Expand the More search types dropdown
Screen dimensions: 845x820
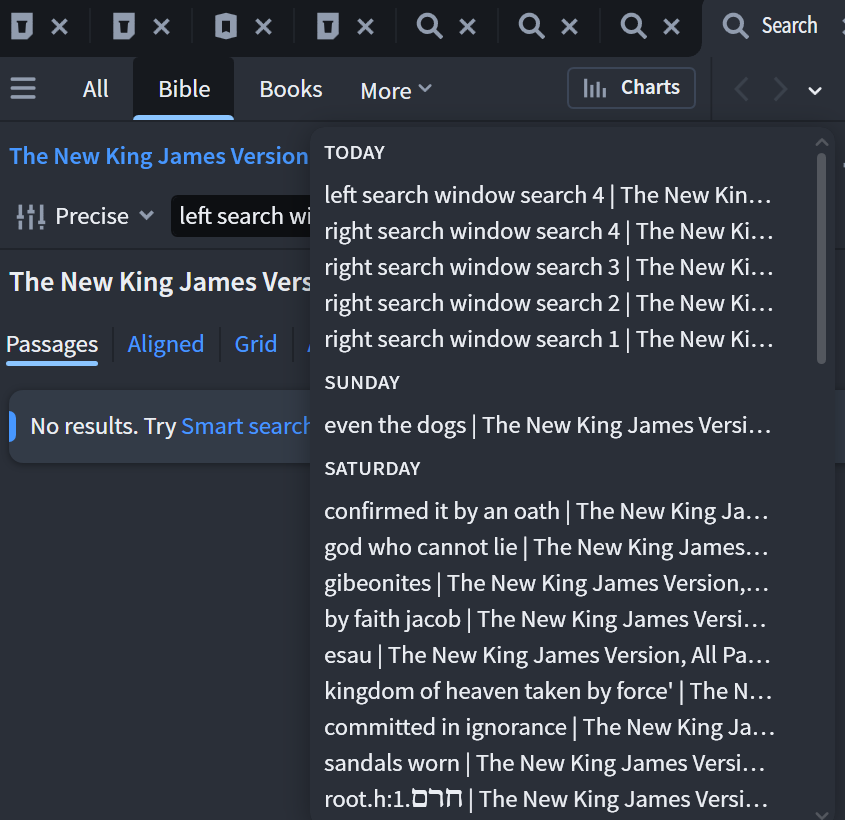(396, 91)
